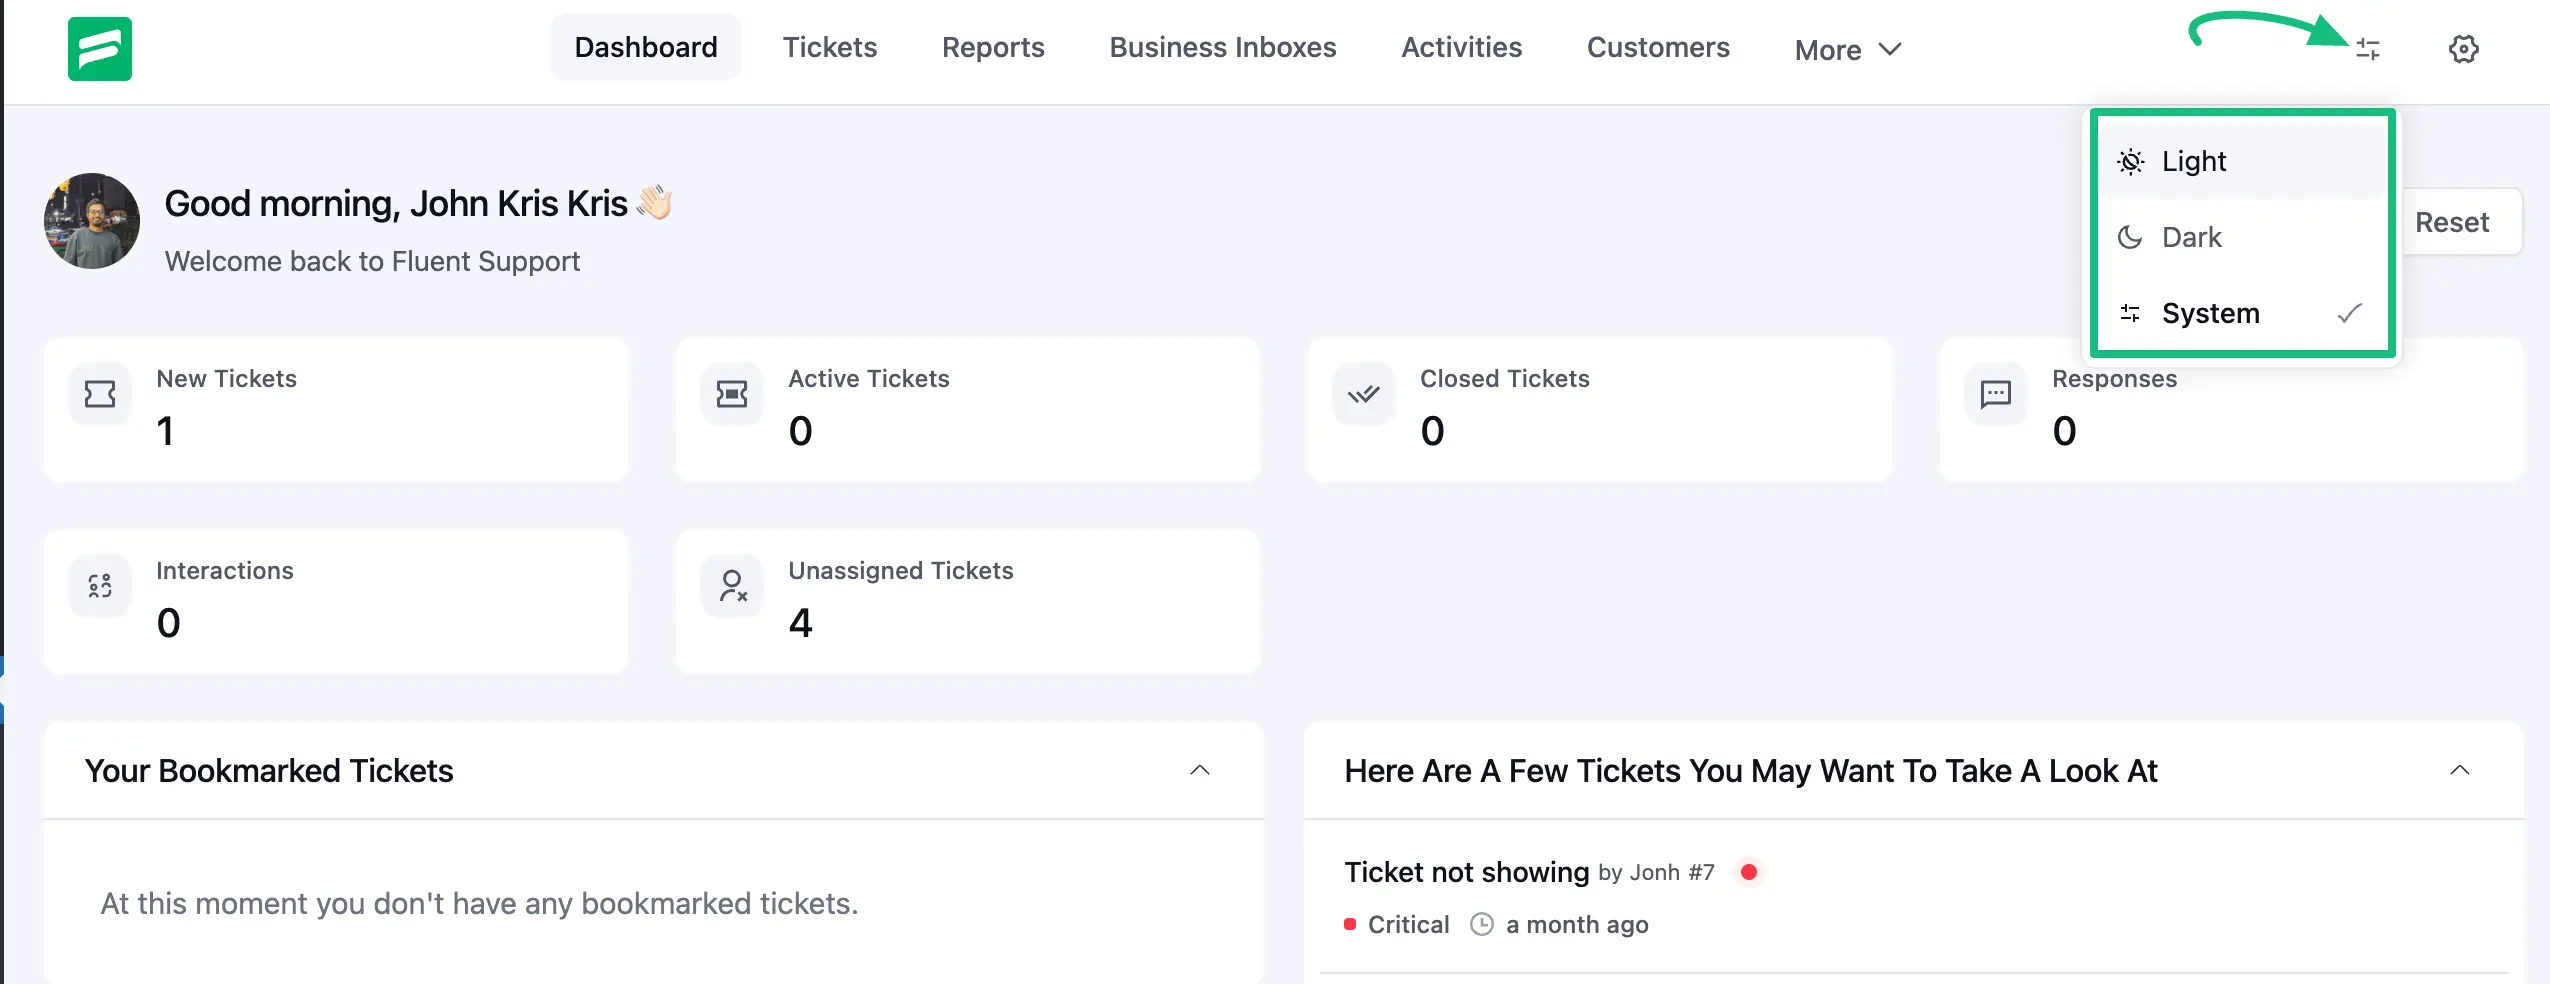Click the Interactions people icon
This screenshot has width=2550, height=984.
coord(99,586)
